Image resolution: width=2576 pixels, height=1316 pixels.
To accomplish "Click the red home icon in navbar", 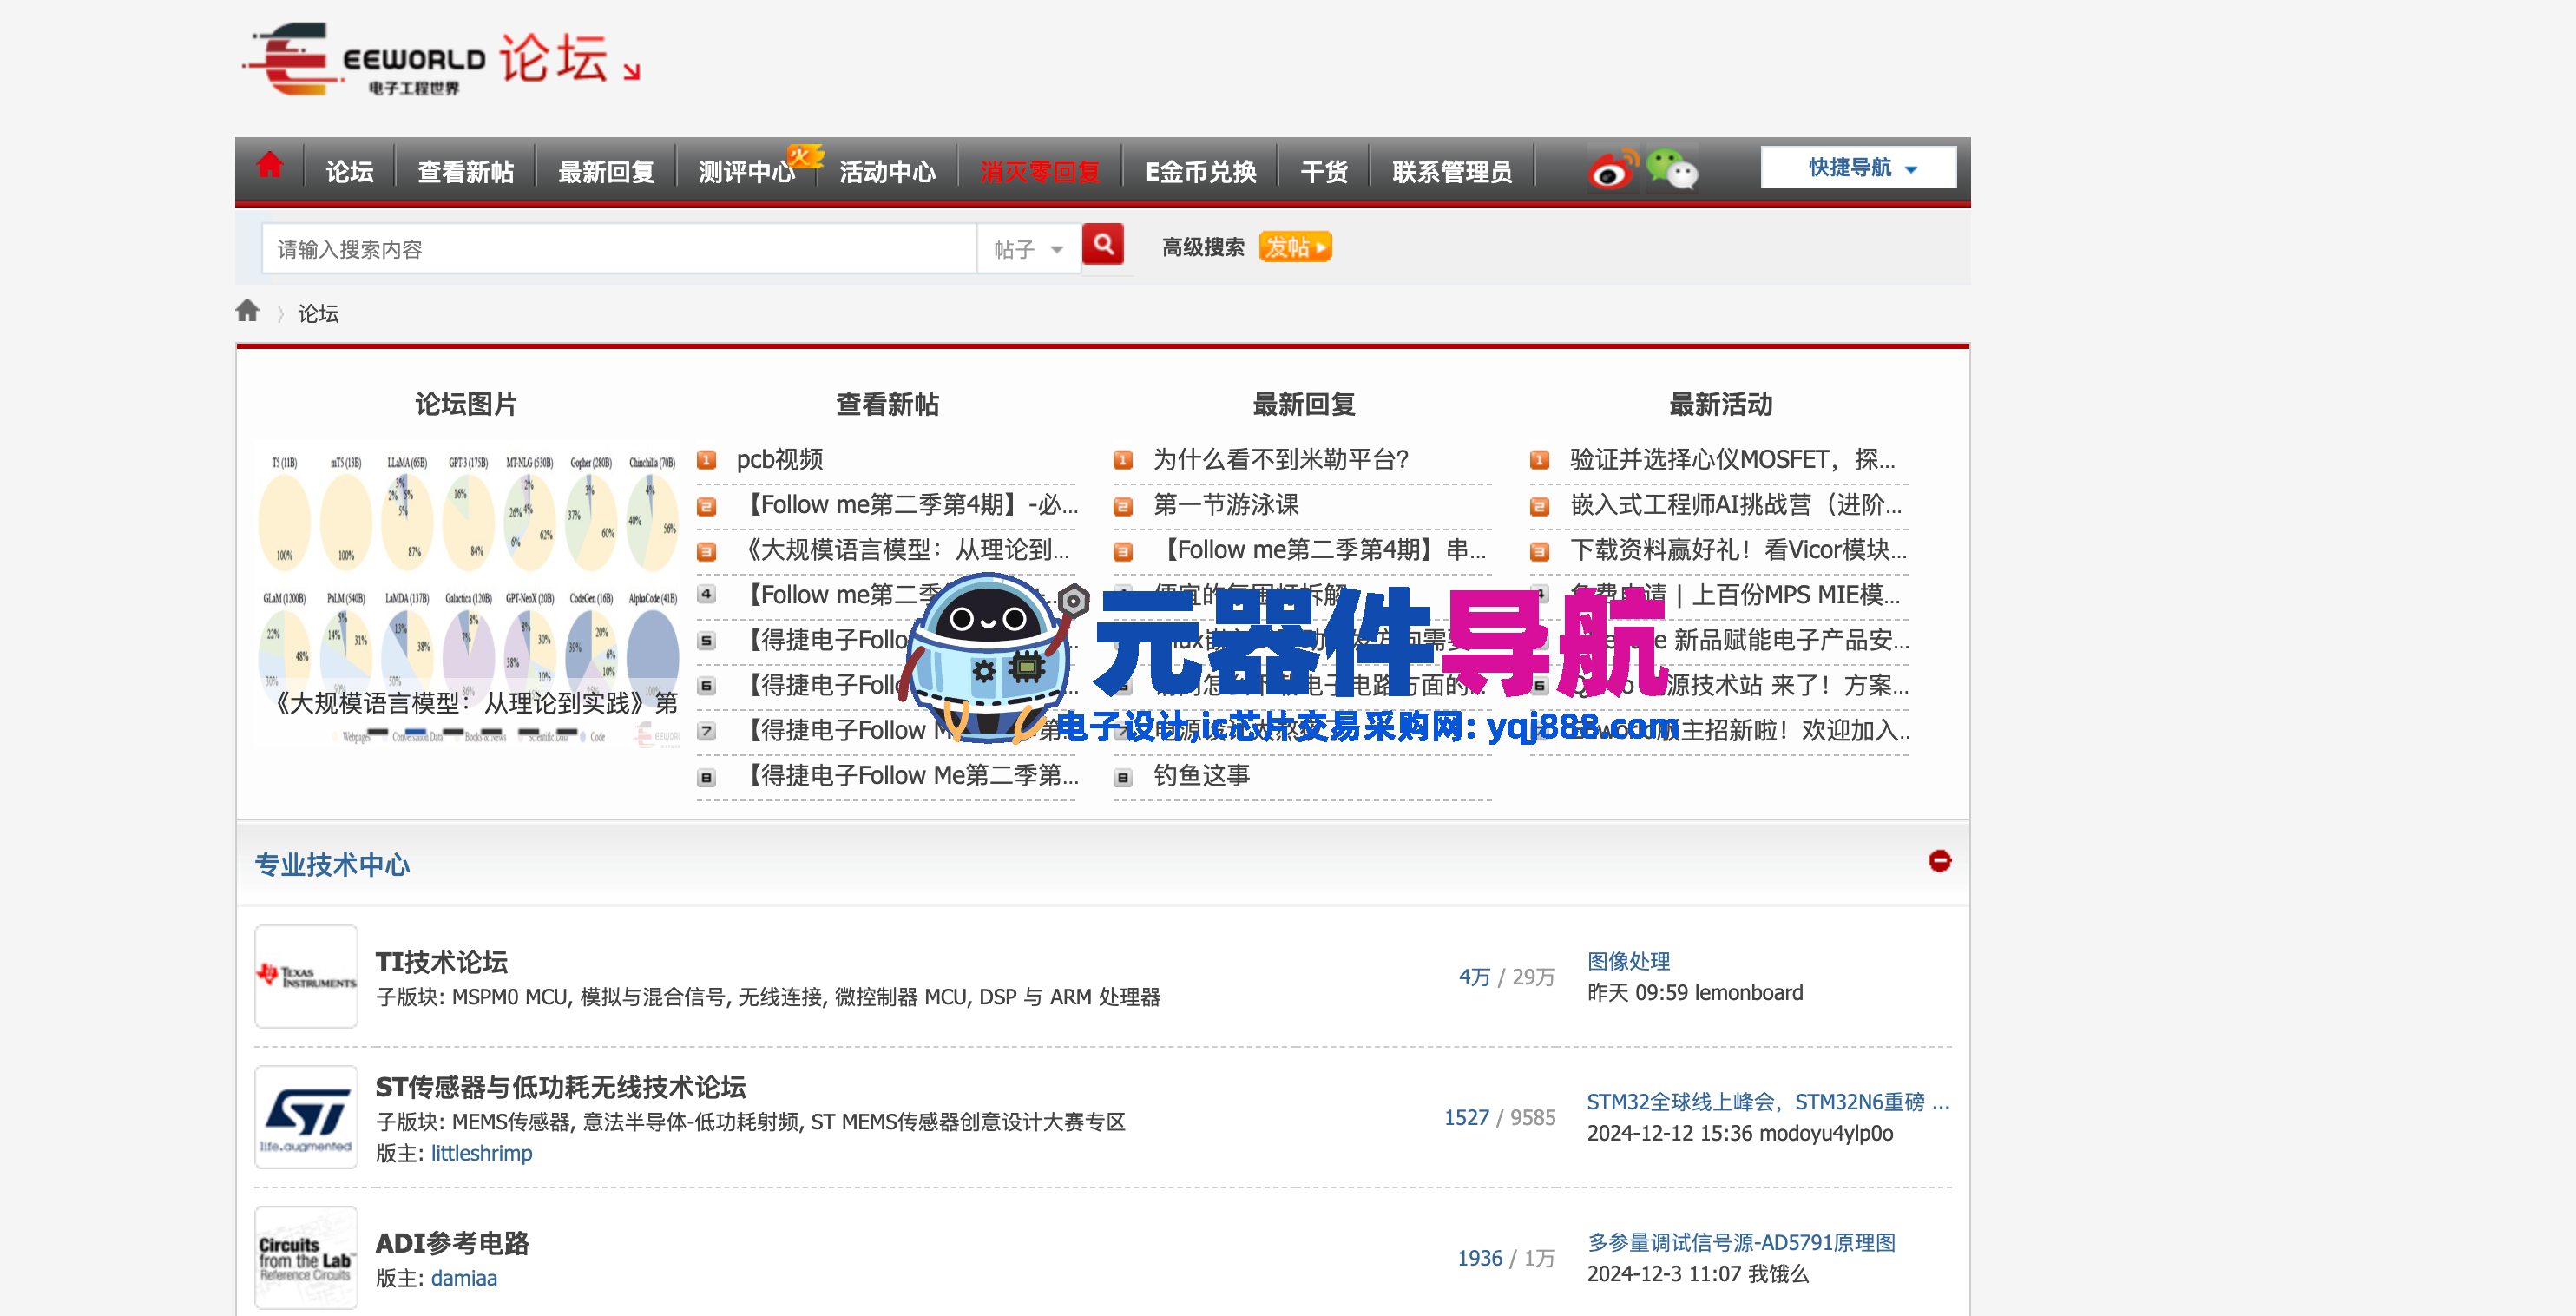I will click(x=269, y=166).
